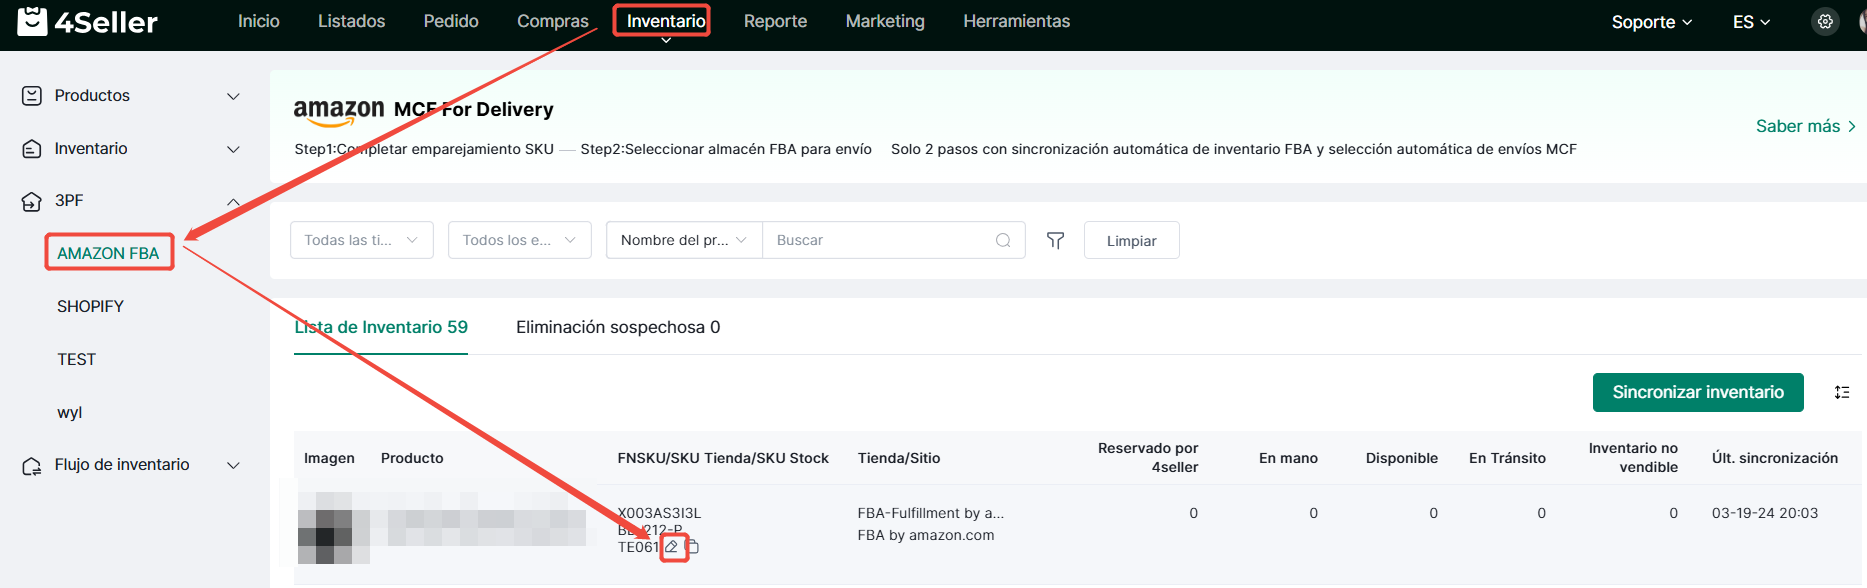1867x588 pixels.
Task: Open the ES language dropdown
Action: click(1751, 22)
